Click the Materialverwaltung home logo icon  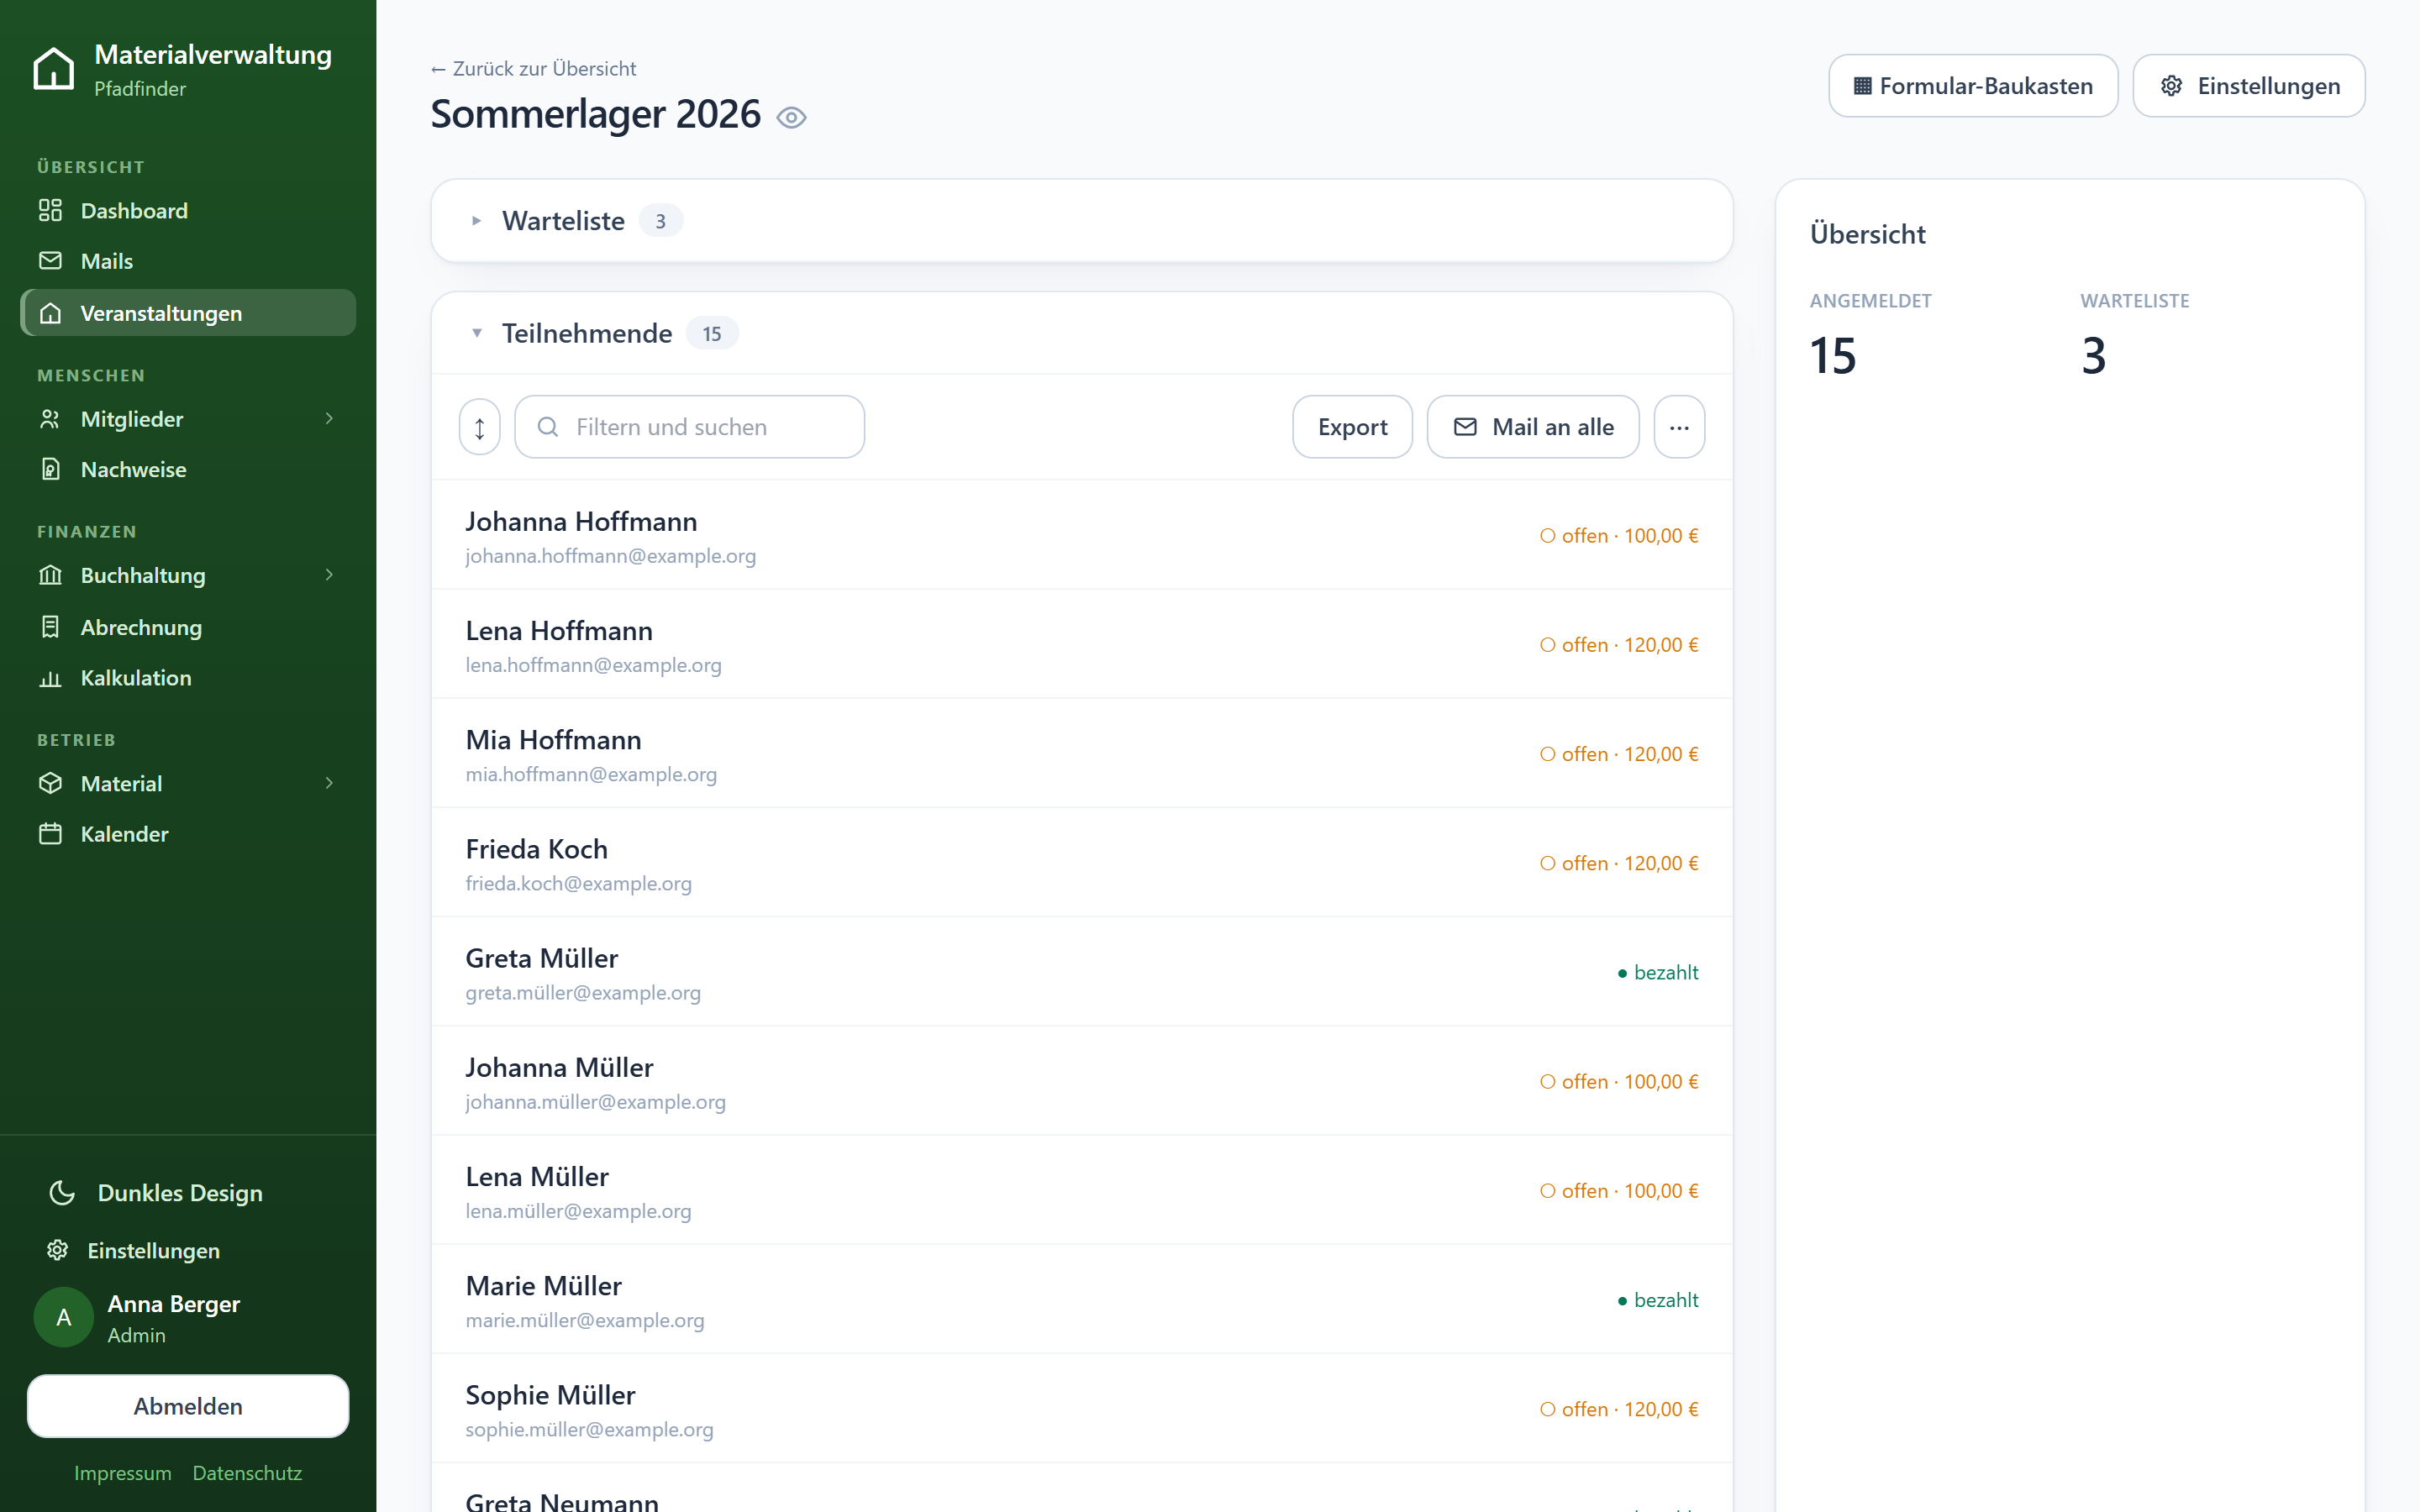(x=54, y=68)
